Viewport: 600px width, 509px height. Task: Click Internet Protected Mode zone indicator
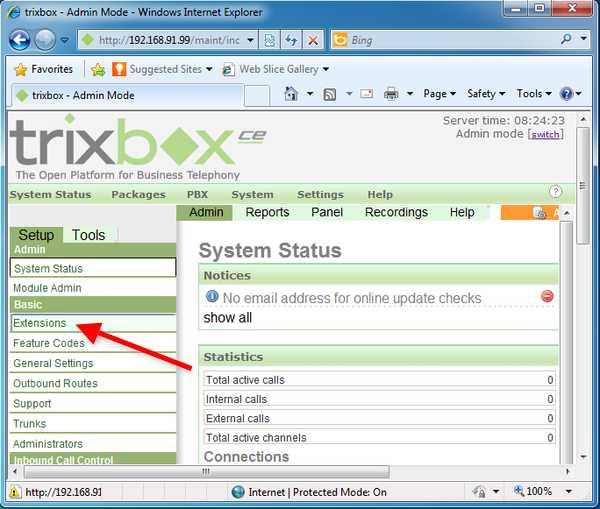pyautogui.click(x=309, y=492)
